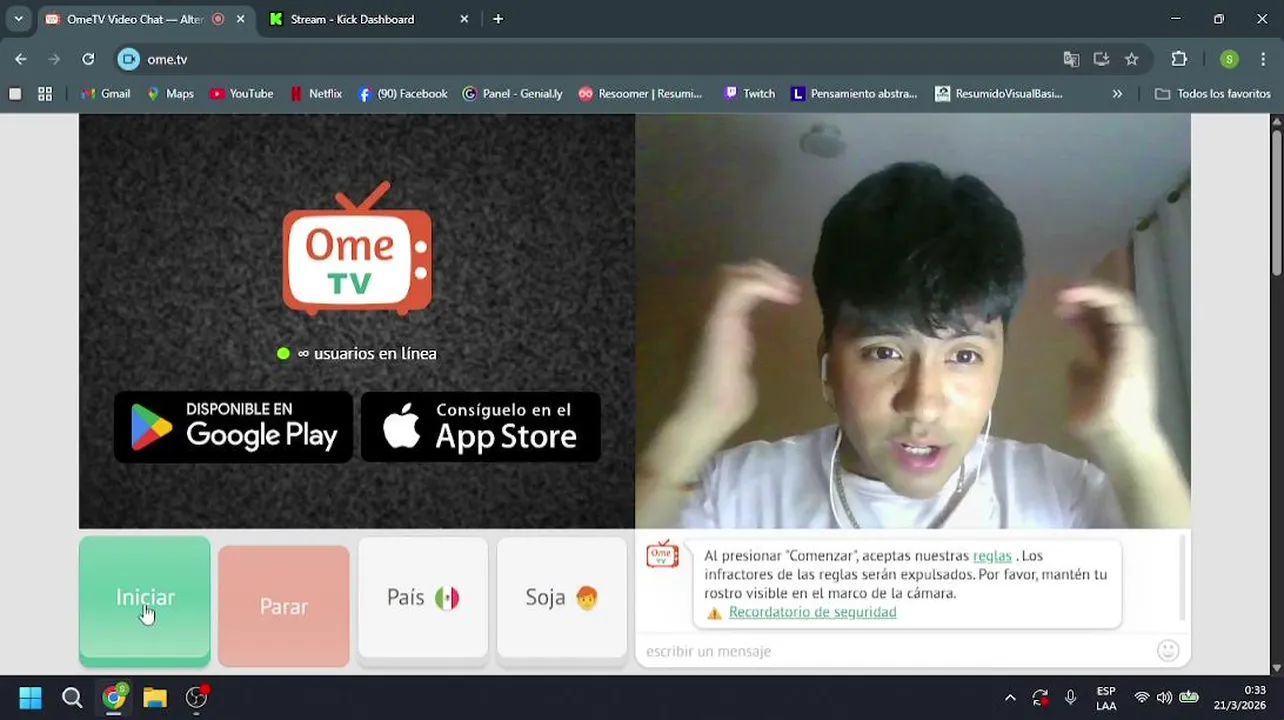
Task: Open the emoji picker smiley
Action: pyautogui.click(x=1168, y=651)
